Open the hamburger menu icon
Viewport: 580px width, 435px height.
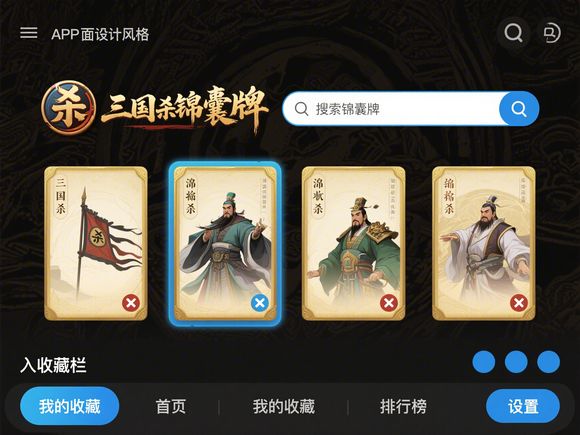pyautogui.click(x=28, y=33)
